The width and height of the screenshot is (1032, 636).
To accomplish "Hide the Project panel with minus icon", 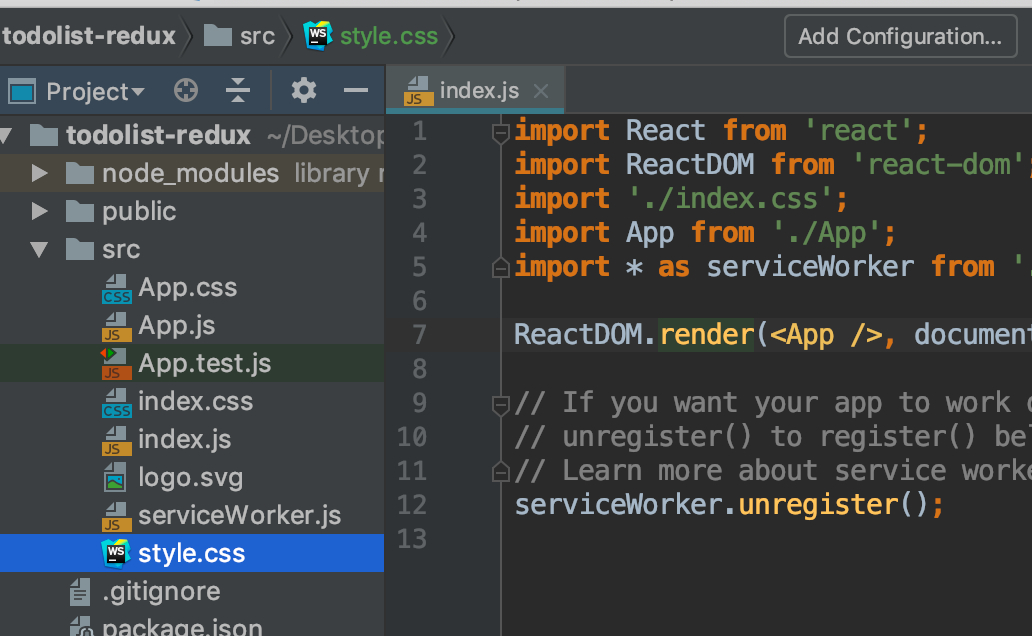I will pos(355,90).
